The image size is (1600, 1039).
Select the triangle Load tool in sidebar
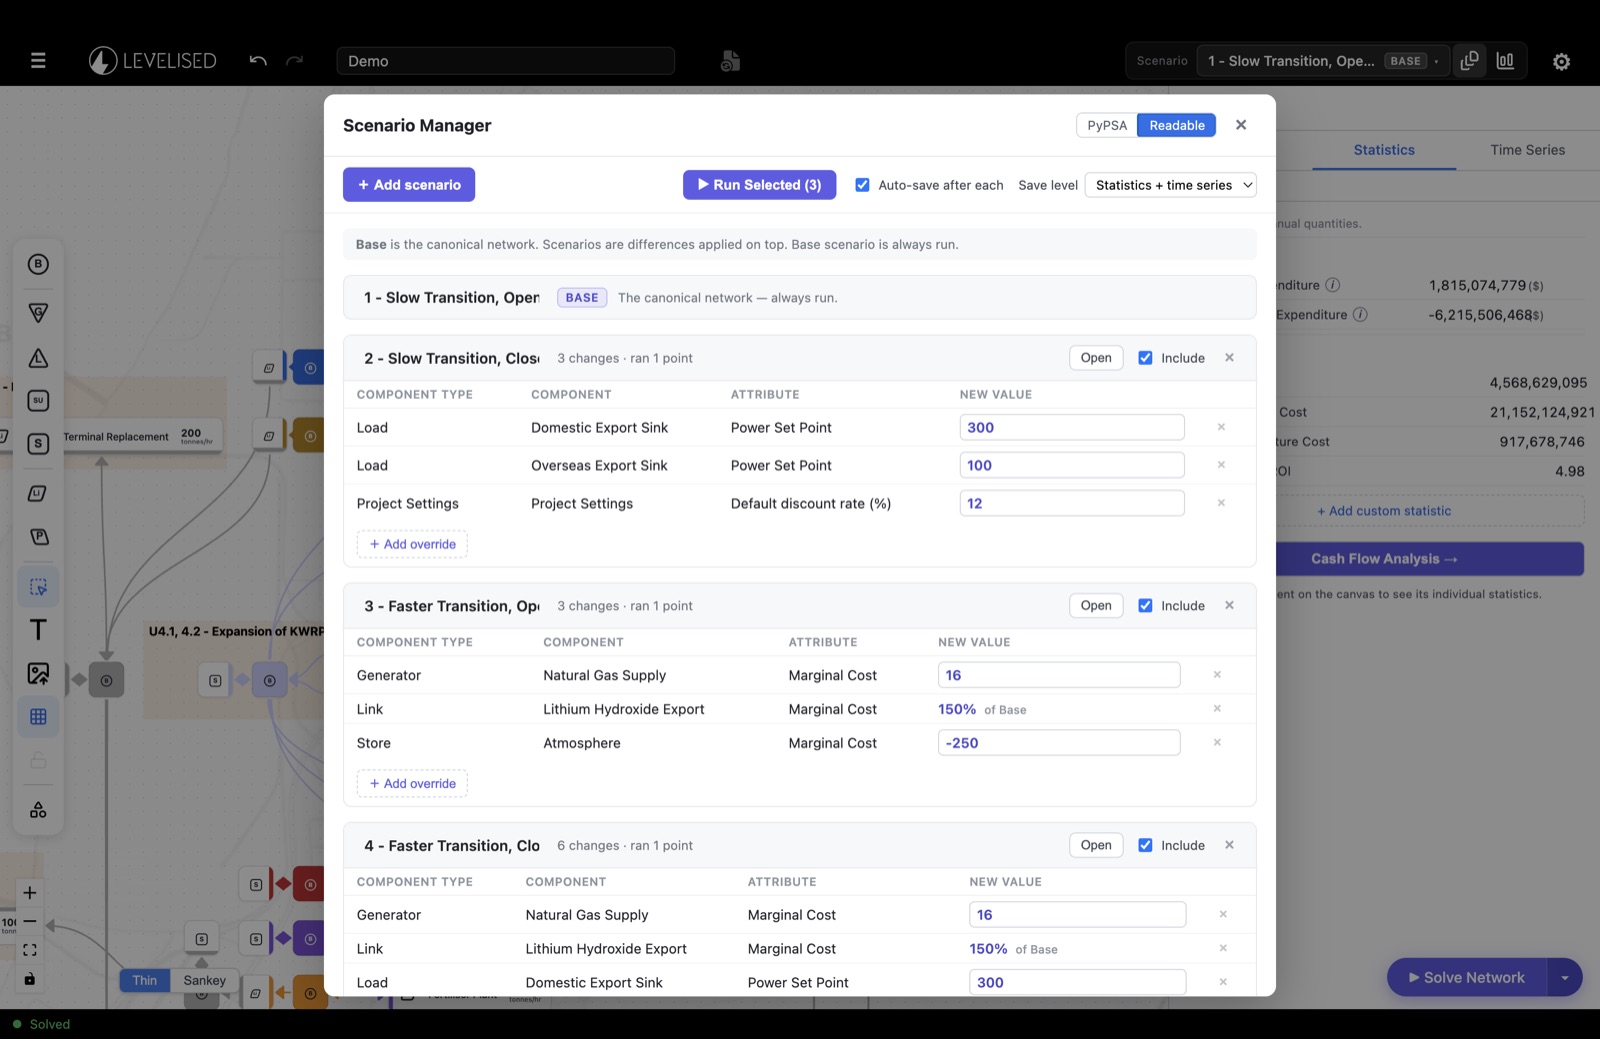[38, 358]
